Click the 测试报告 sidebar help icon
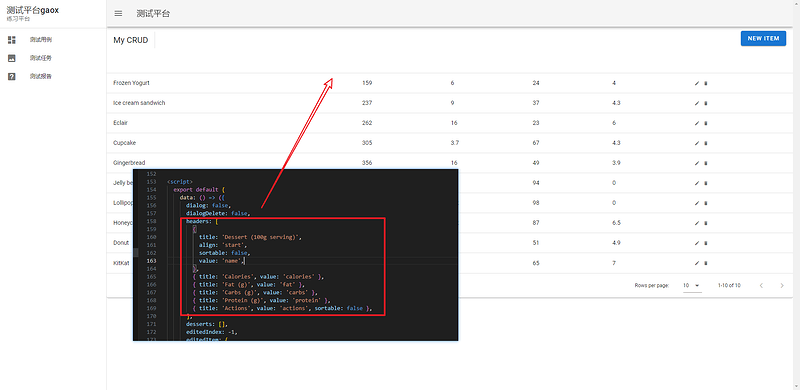The height and width of the screenshot is (390, 800). click(x=12, y=77)
